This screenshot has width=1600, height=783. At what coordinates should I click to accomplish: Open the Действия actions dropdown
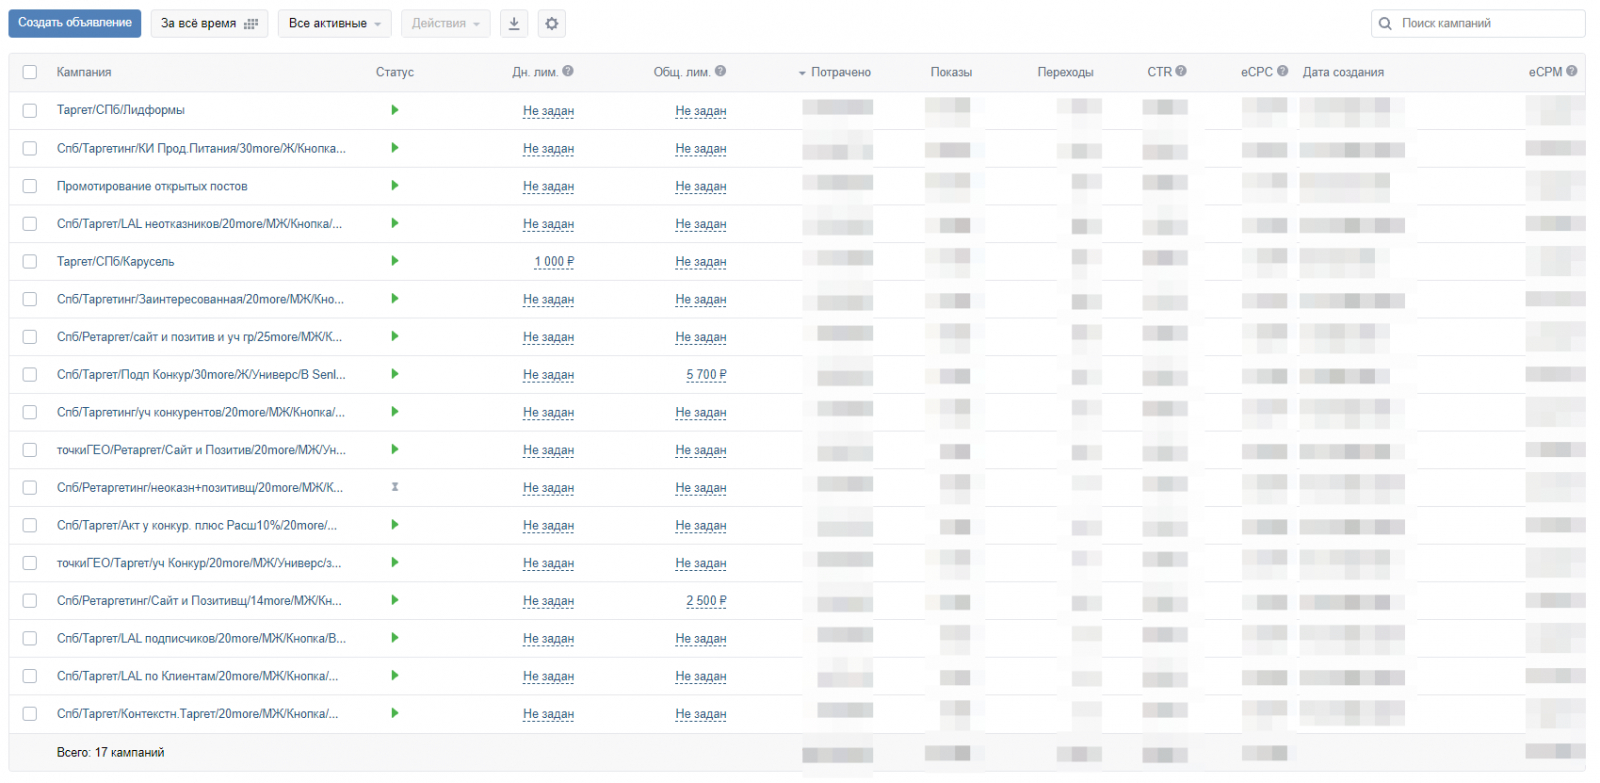click(x=446, y=23)
